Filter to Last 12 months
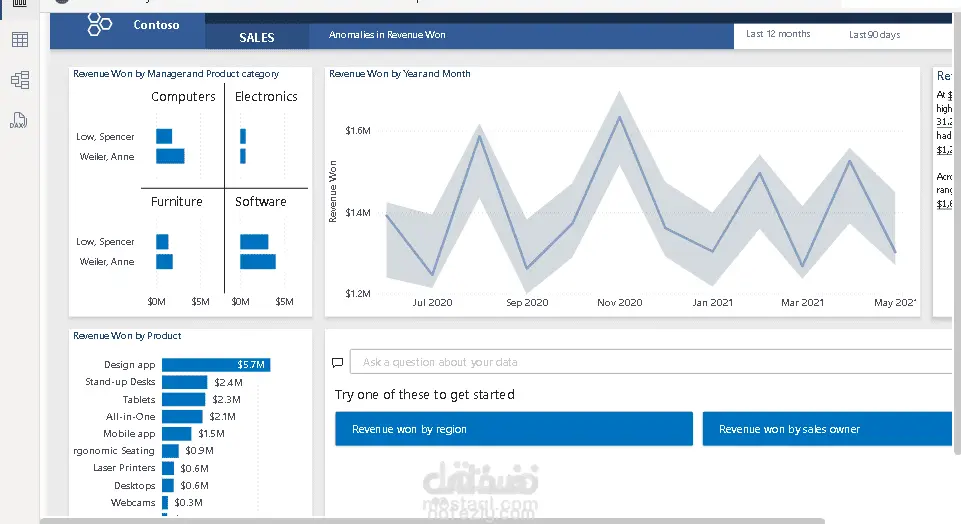 click(x=778, y=34)
